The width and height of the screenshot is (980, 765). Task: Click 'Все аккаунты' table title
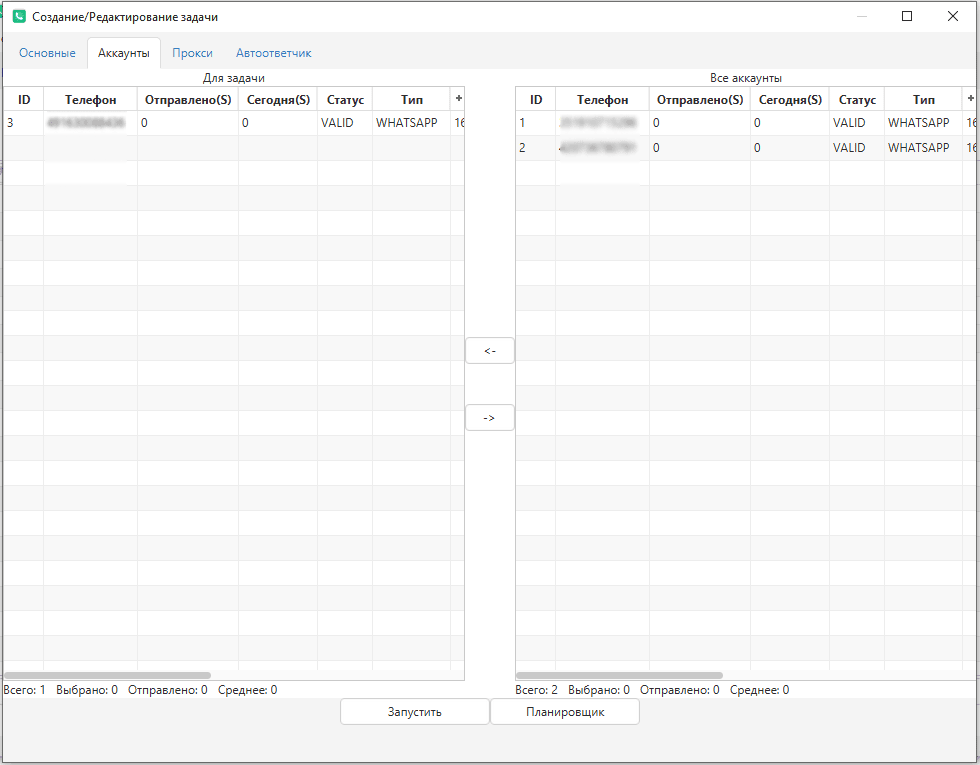[x=746, y=78]
